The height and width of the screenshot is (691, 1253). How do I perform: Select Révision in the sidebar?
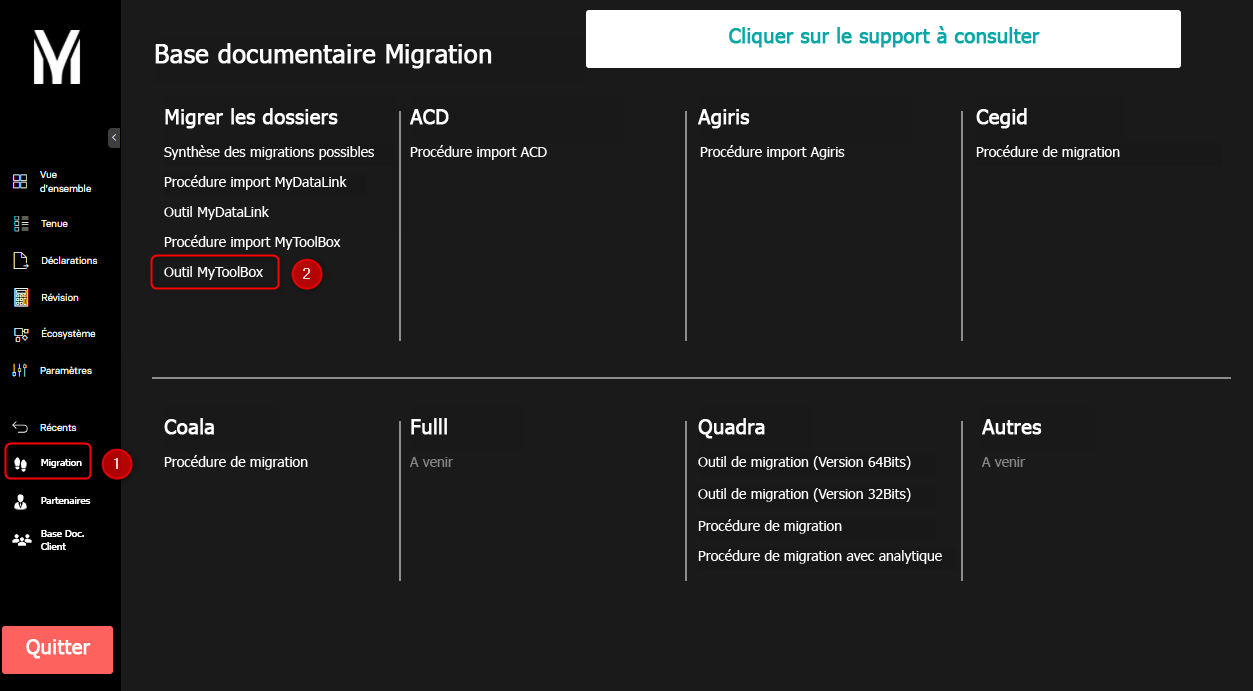pos(59,298)
